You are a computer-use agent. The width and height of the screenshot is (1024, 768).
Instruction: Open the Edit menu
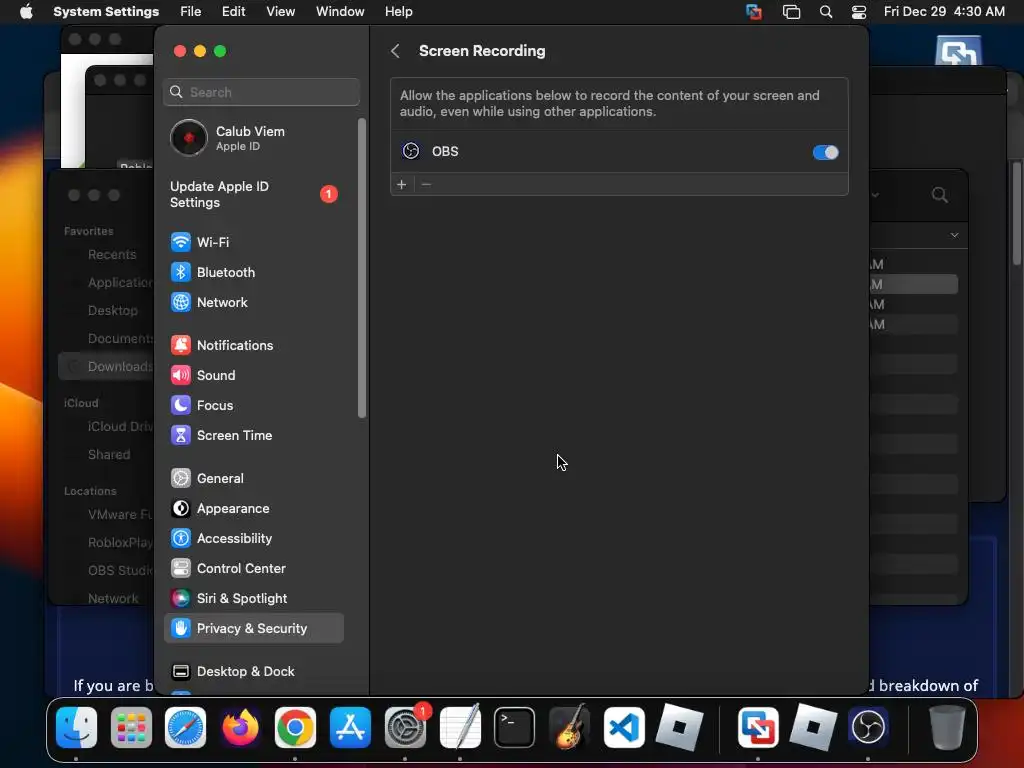click(233, 12)
